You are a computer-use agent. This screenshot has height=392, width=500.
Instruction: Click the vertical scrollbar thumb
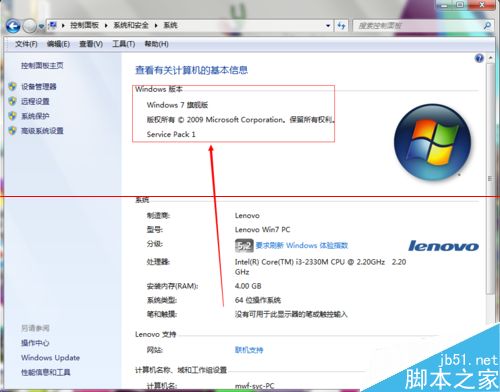click(x=490, y=179)
